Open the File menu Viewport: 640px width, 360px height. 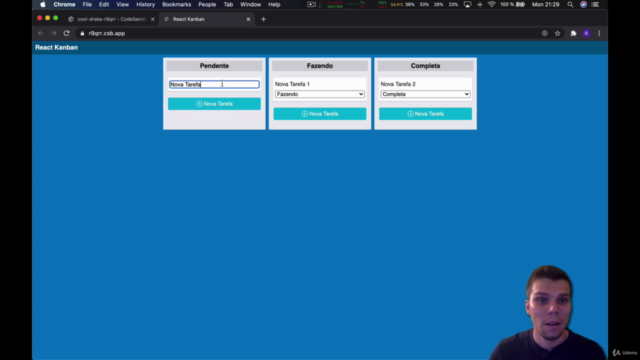point(87,4)
